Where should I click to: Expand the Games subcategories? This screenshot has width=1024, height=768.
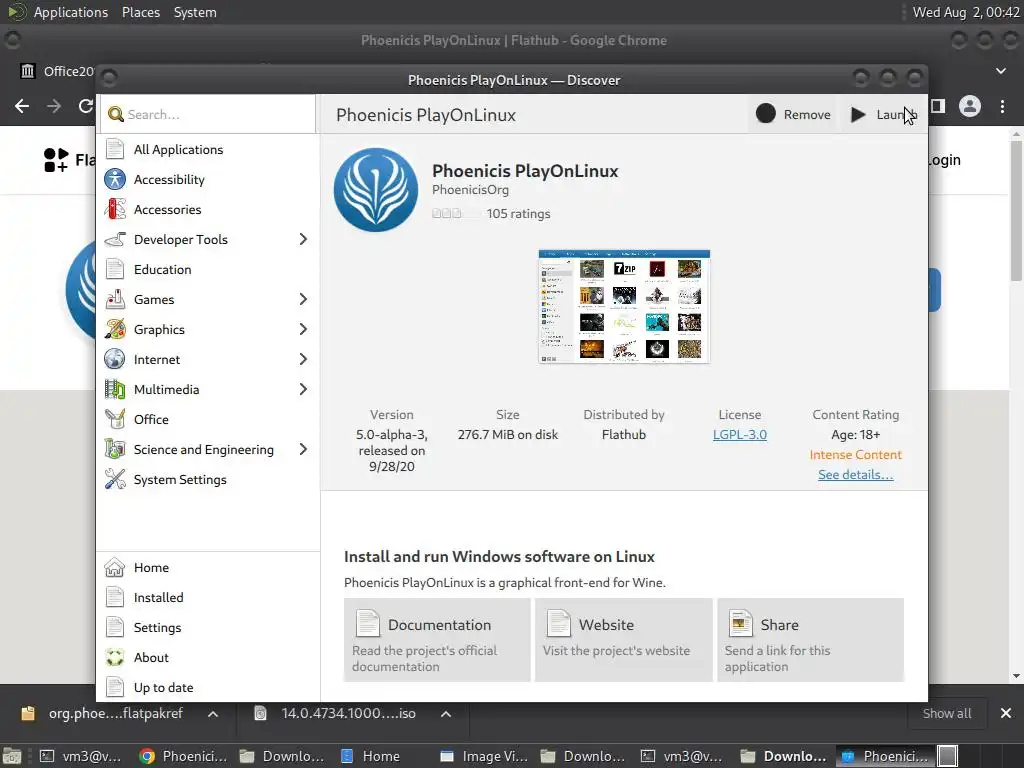(x=303, y=299)
